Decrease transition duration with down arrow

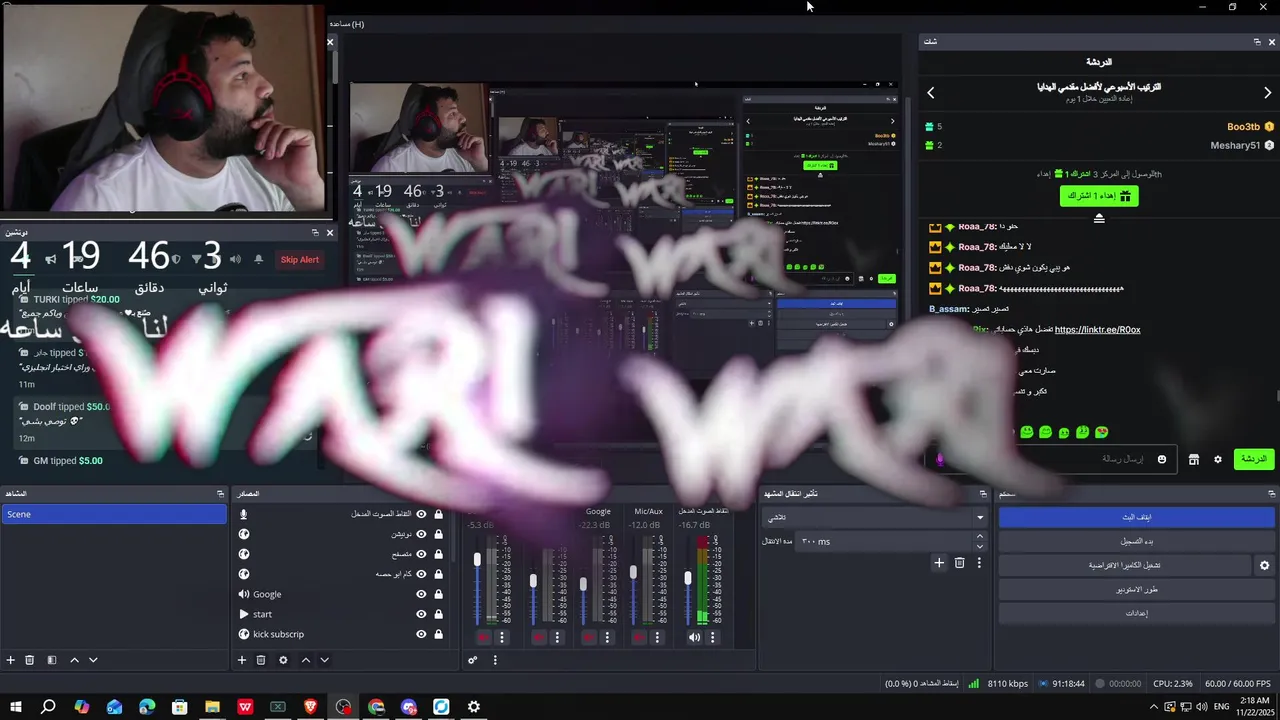click(x=980, y=546)
